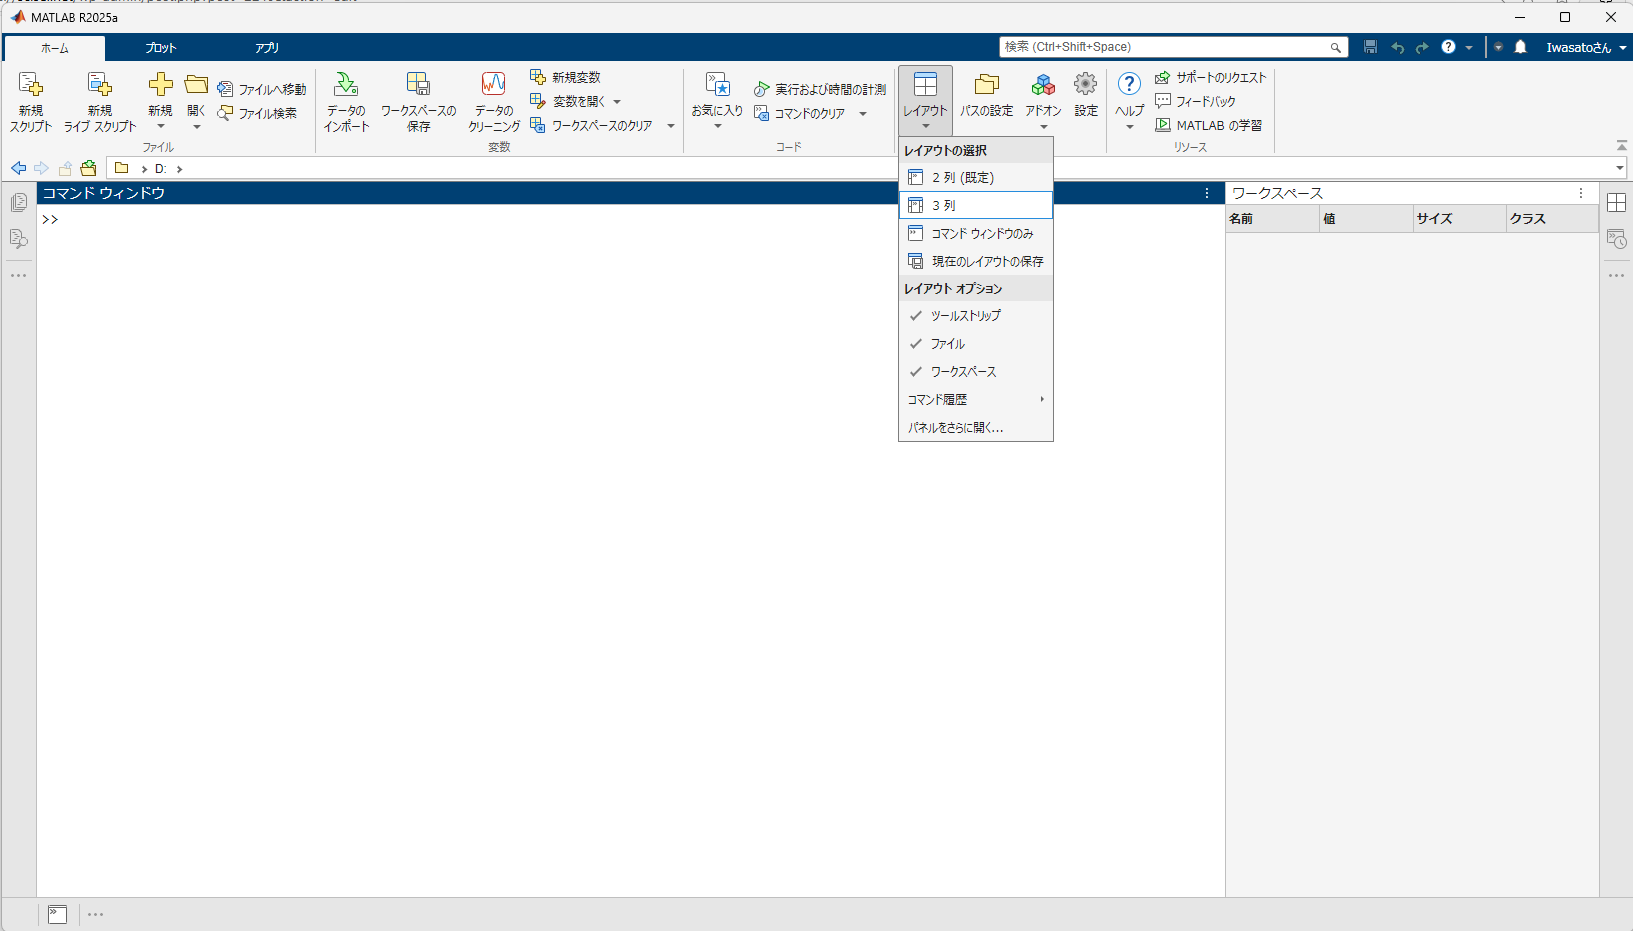Open Data Cleaning (データのクリーニング) tool

(x=494, y=86)
